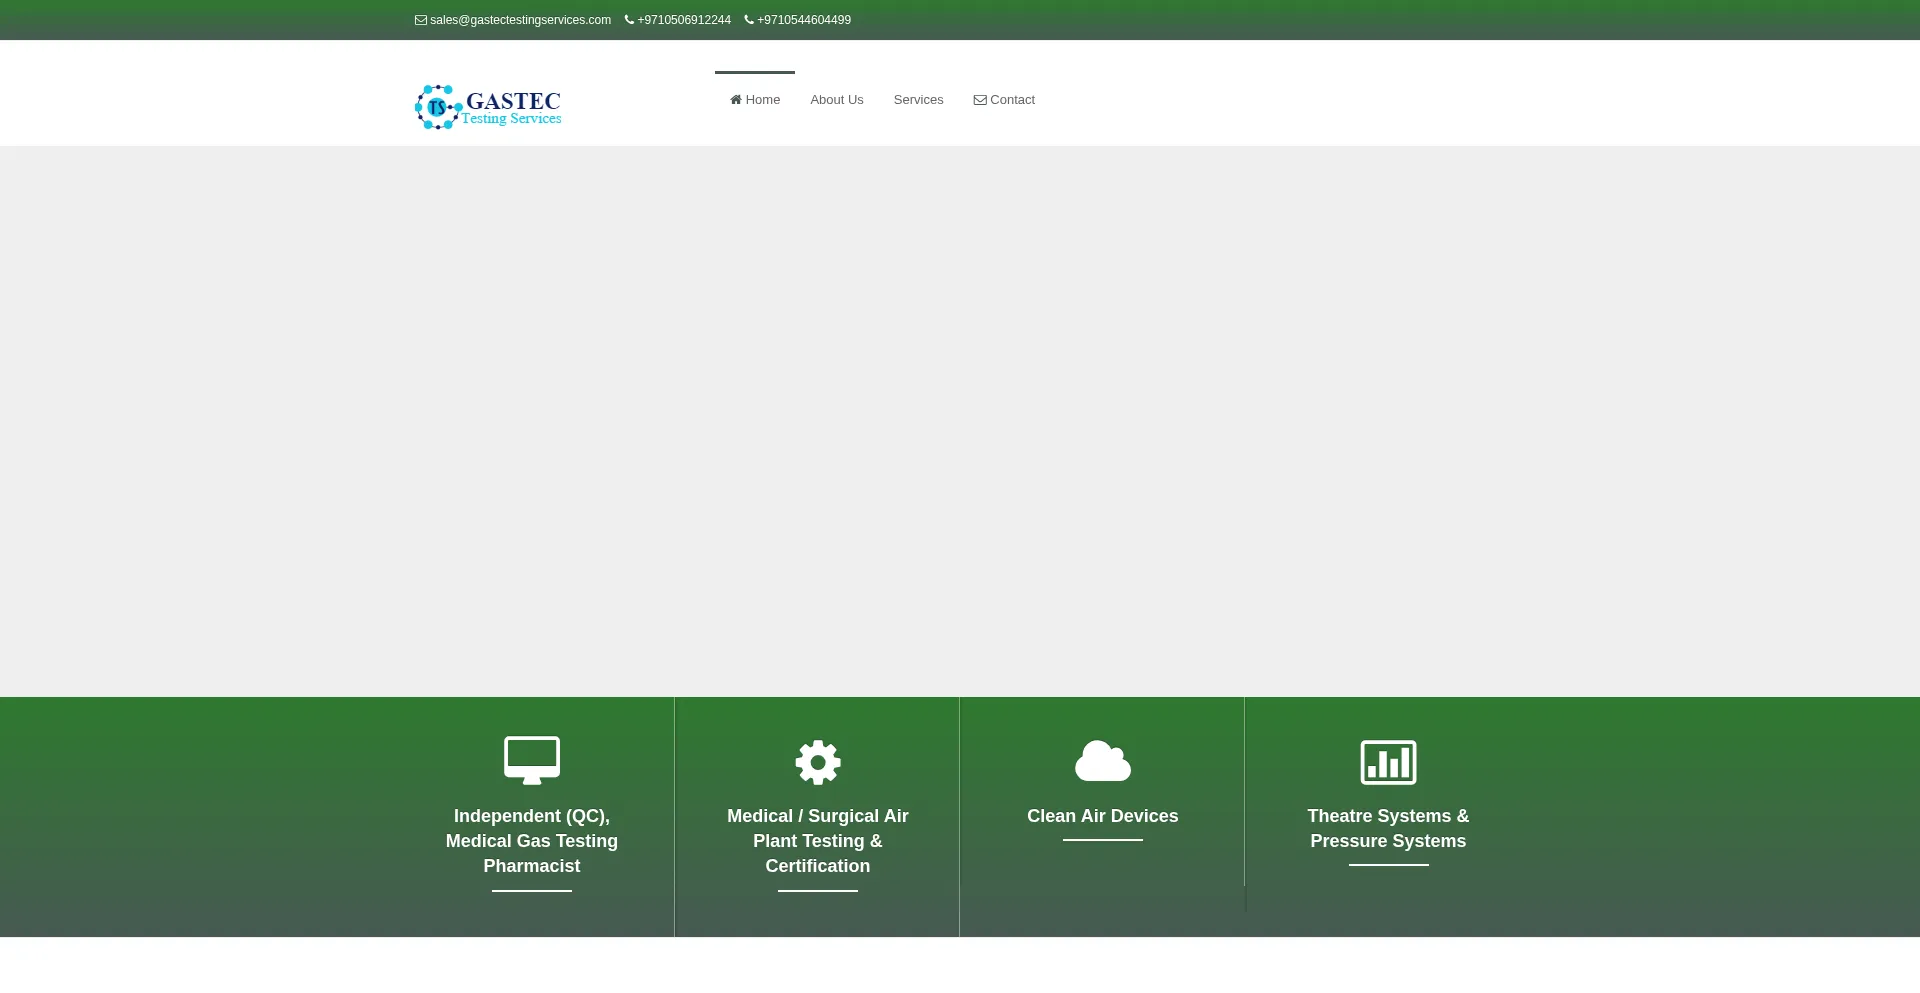This screenshot has height=993, width=1920.
Task: Open the About Us menu item
Action: tap(836, 99)
